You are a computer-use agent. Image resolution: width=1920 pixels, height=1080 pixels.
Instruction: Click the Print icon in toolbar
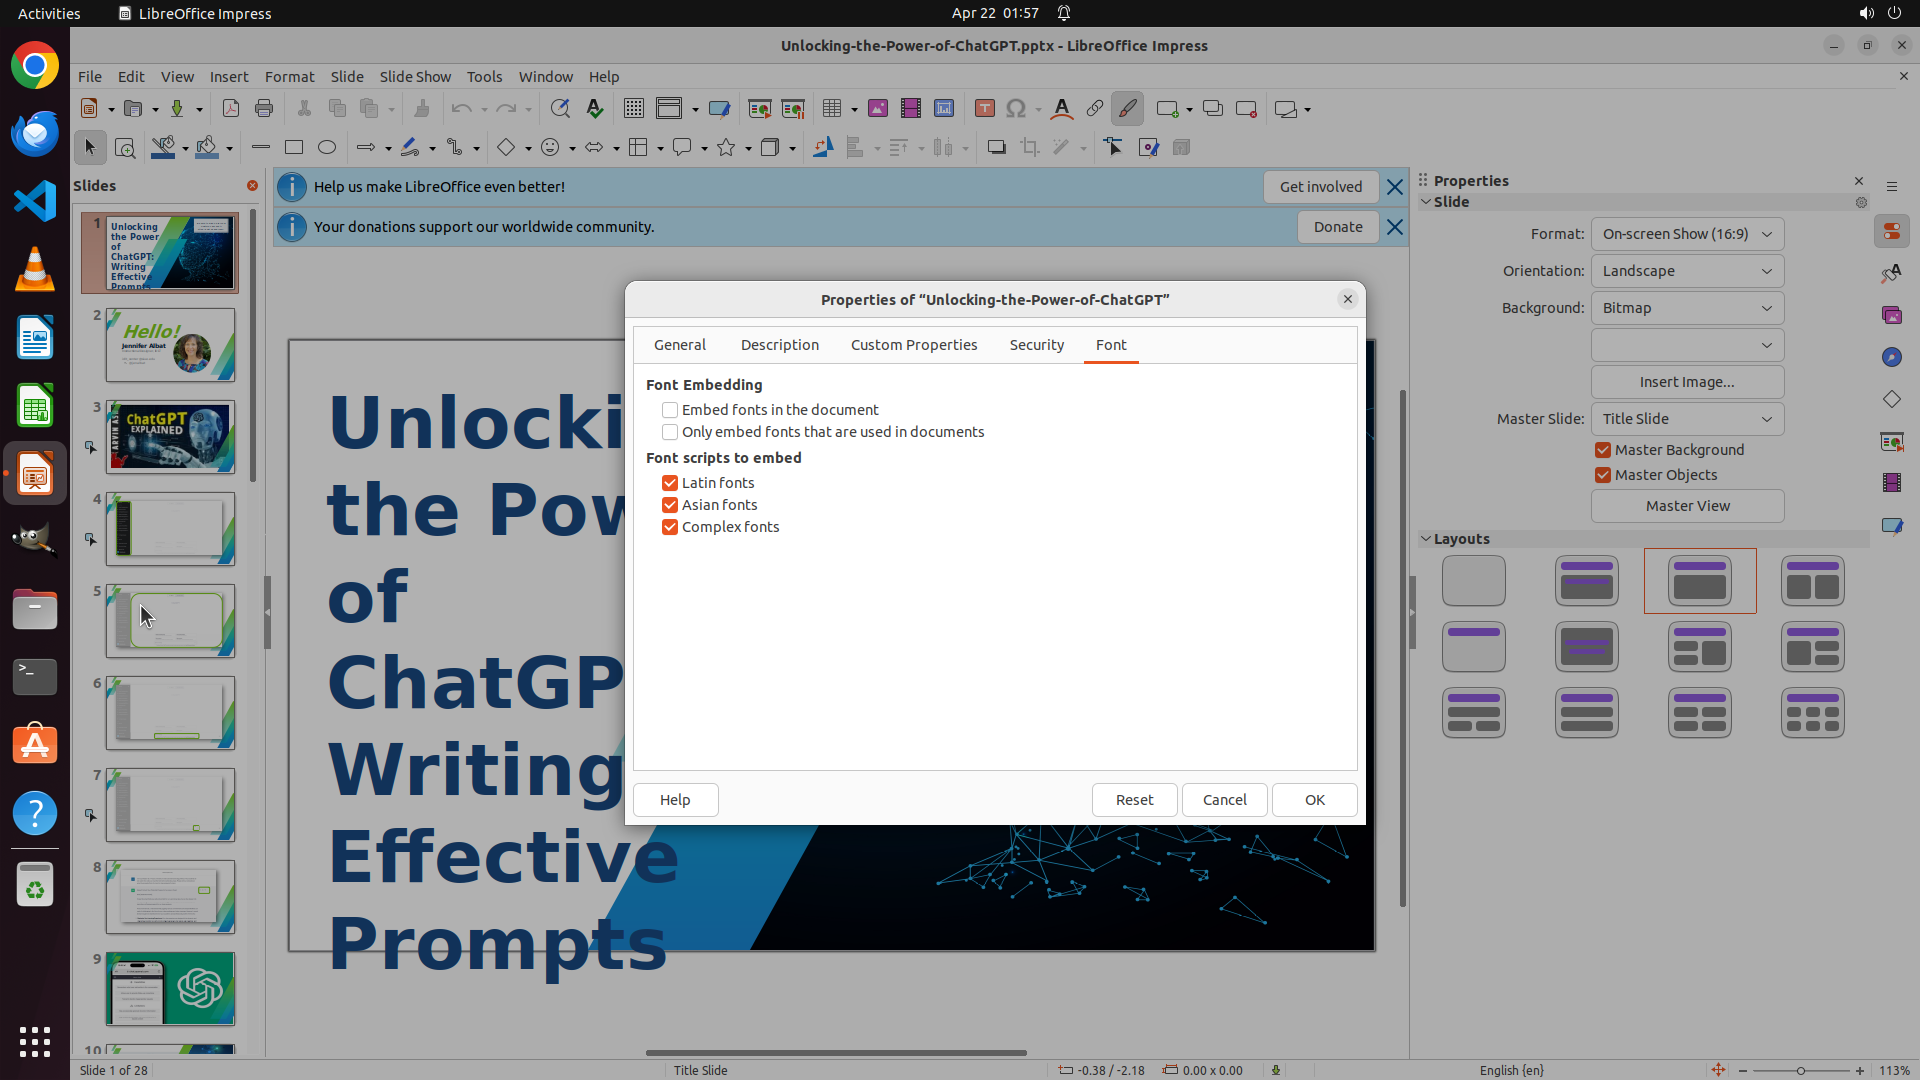click(x=264, y=109)
